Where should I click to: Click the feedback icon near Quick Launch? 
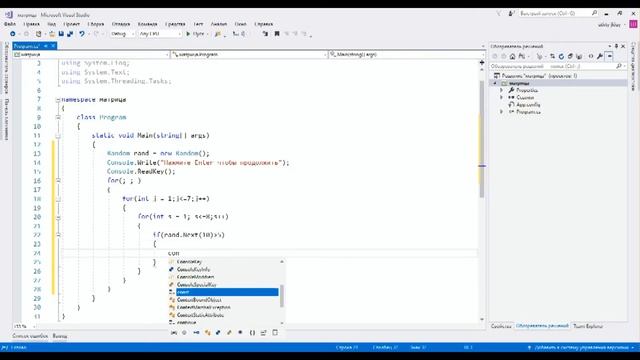coord(511,13)
